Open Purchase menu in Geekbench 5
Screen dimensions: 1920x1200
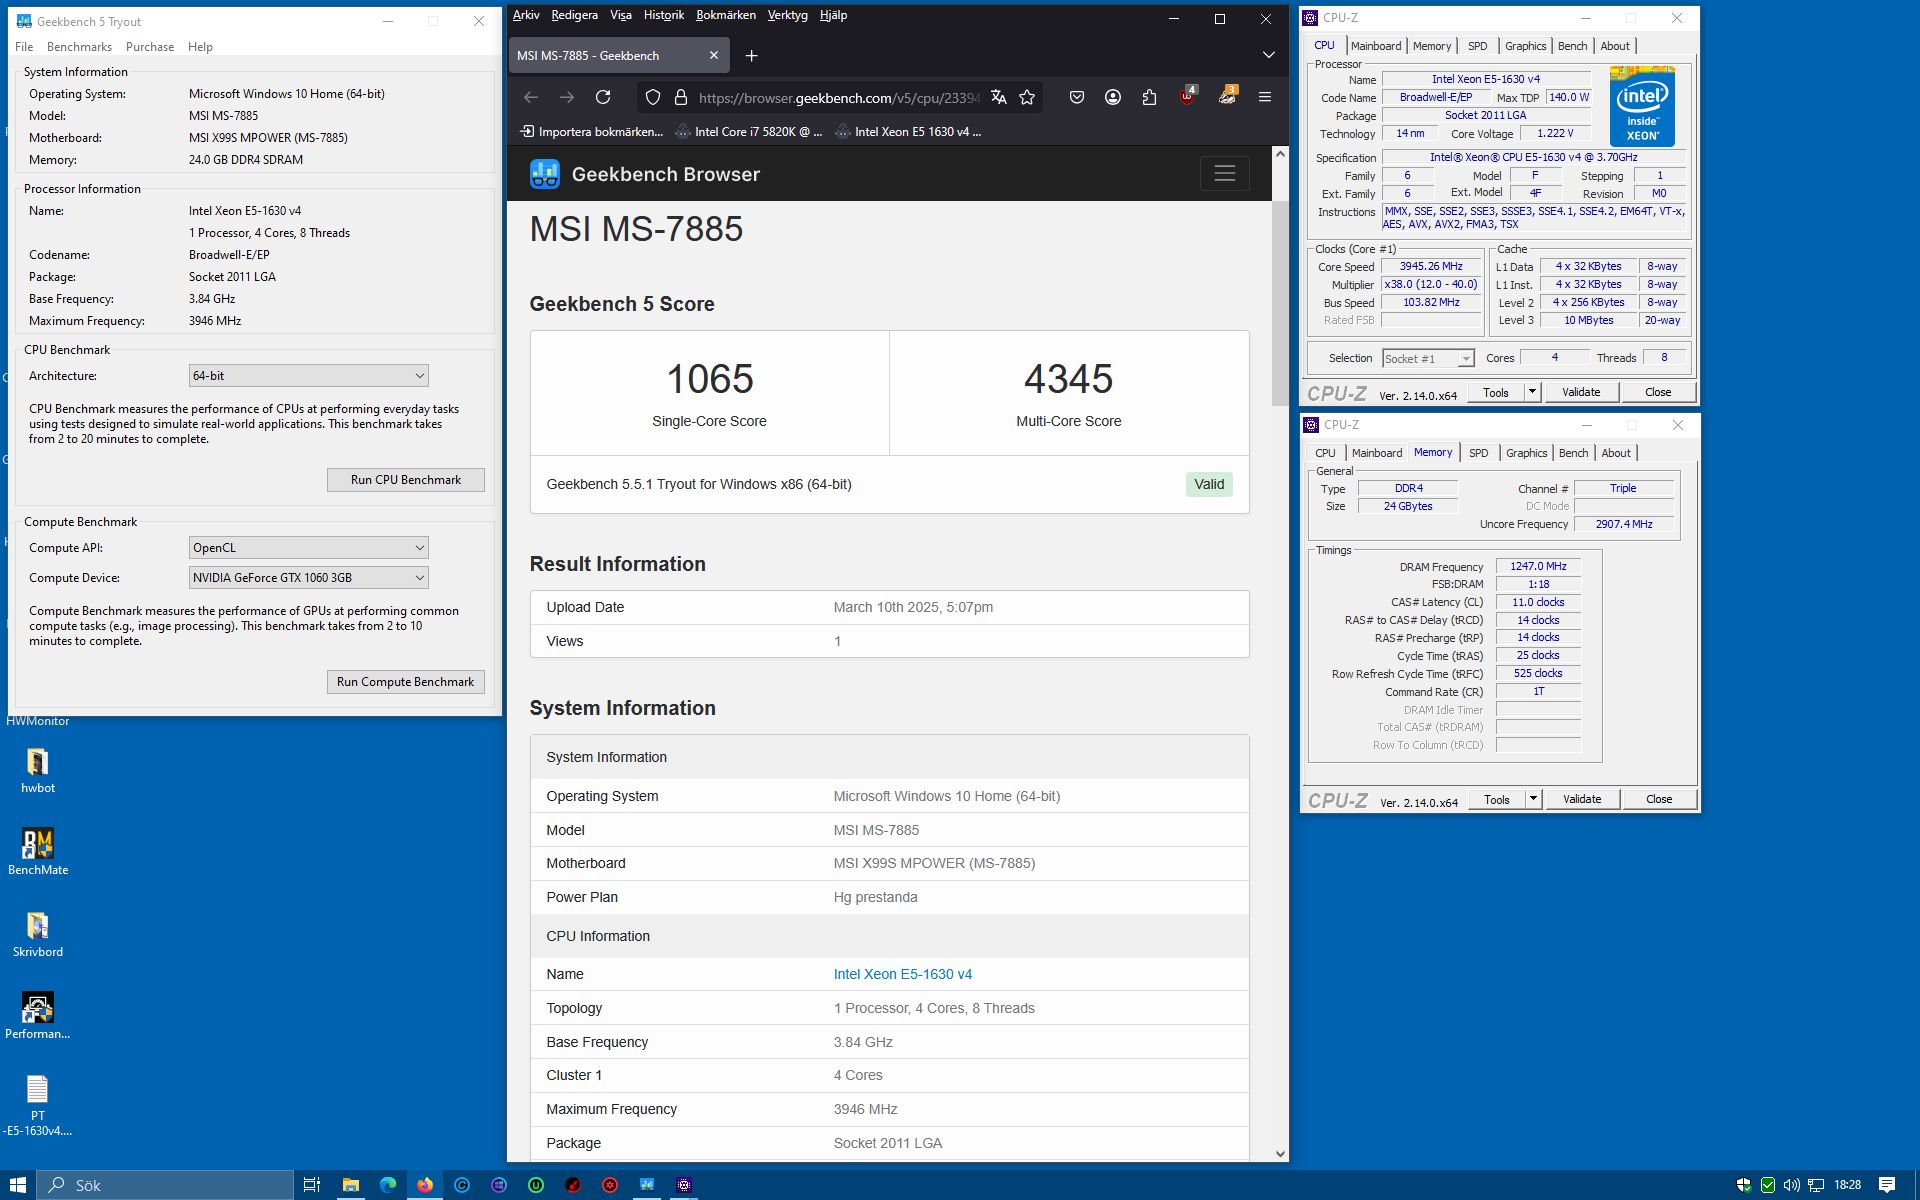(150, 47)
